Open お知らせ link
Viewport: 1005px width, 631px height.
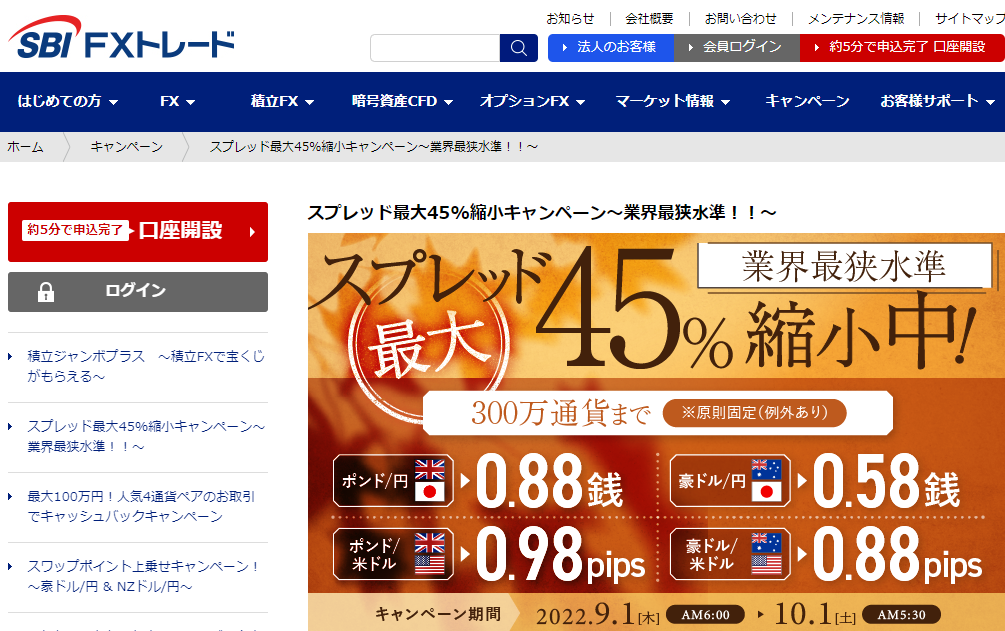570,19
